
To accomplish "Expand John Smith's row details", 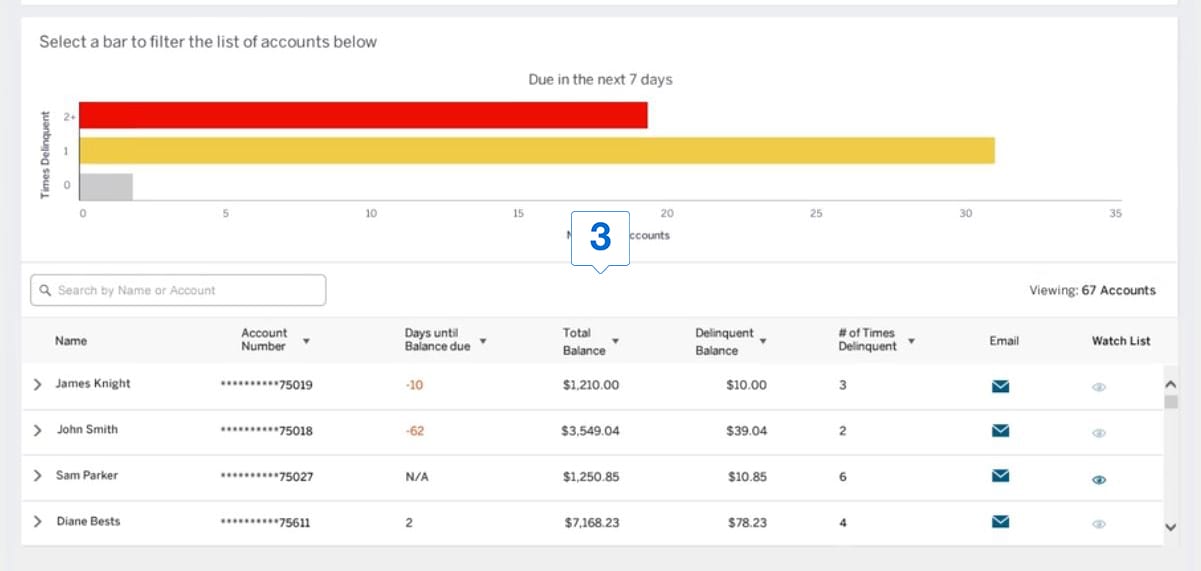I will pos(38,431).
